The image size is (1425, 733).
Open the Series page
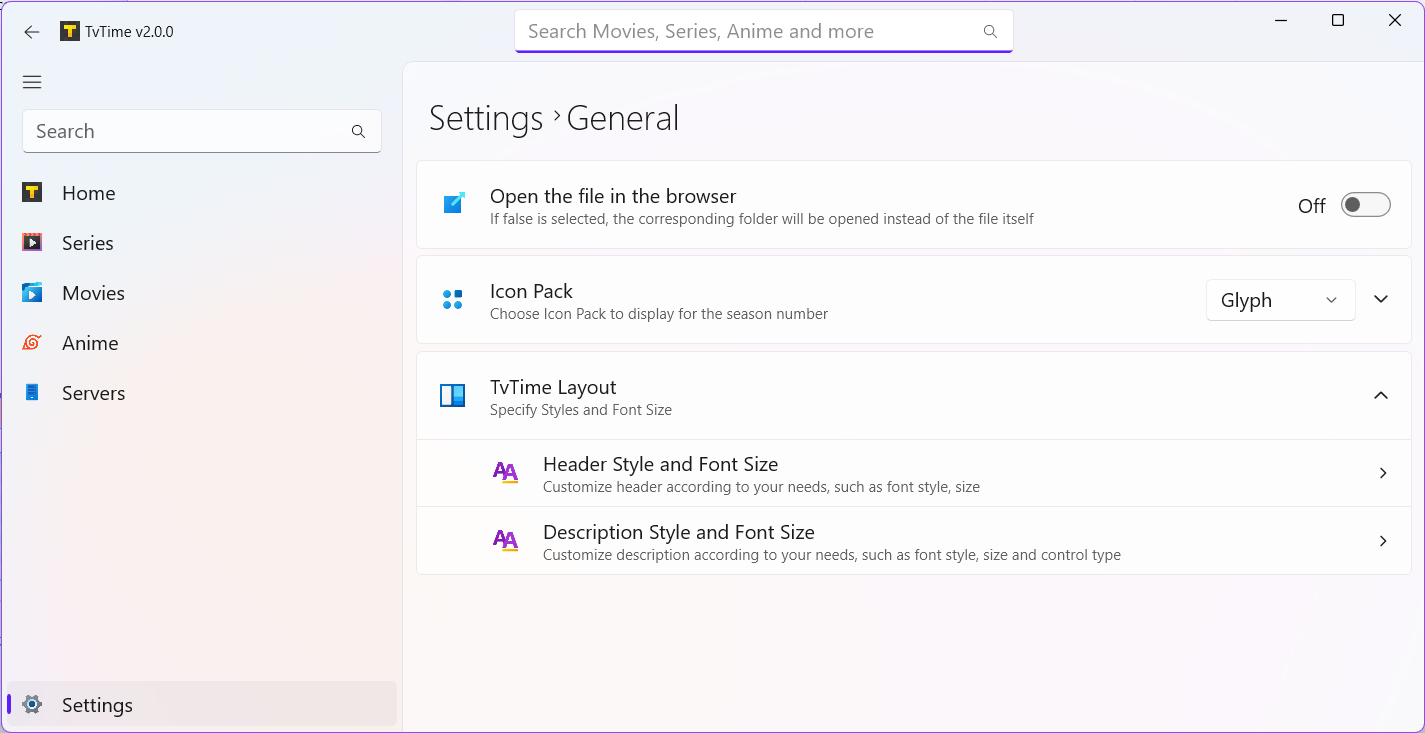pyautogui.click(x=202, y=243)
